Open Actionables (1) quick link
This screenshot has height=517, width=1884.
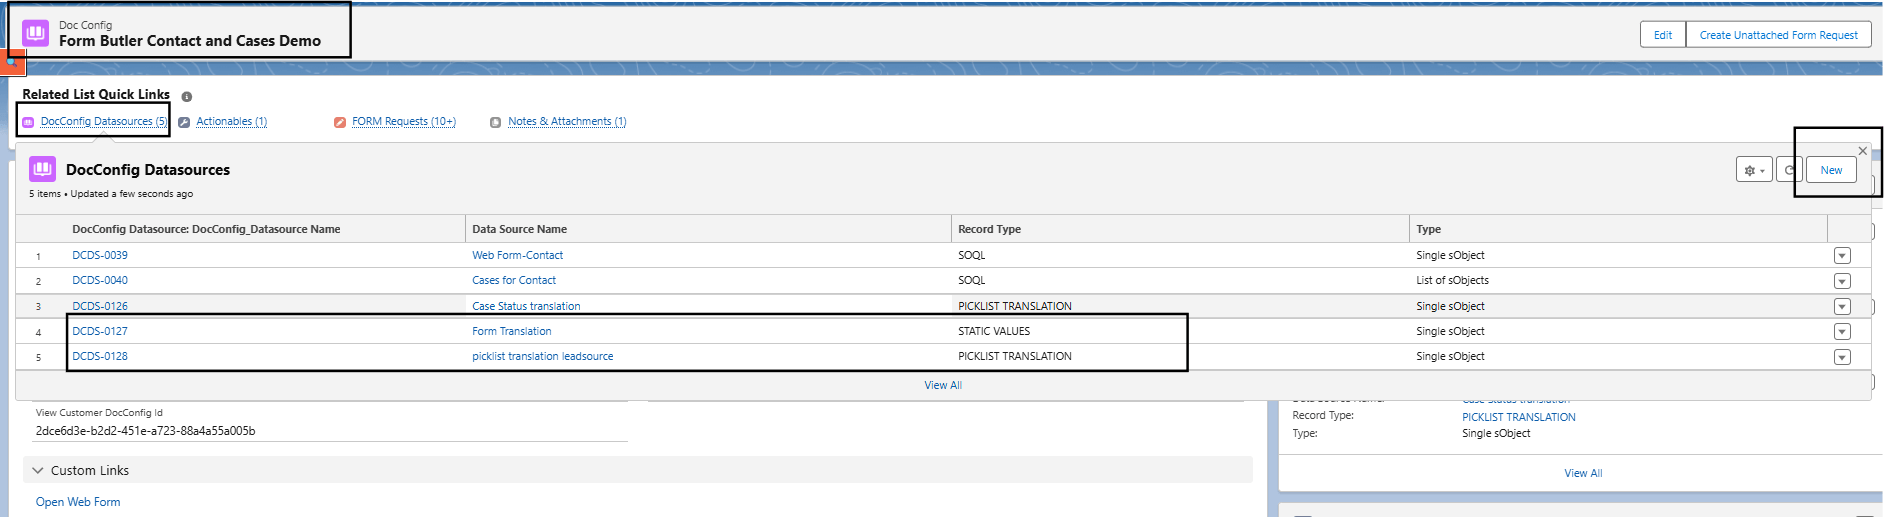click(232, 122)
